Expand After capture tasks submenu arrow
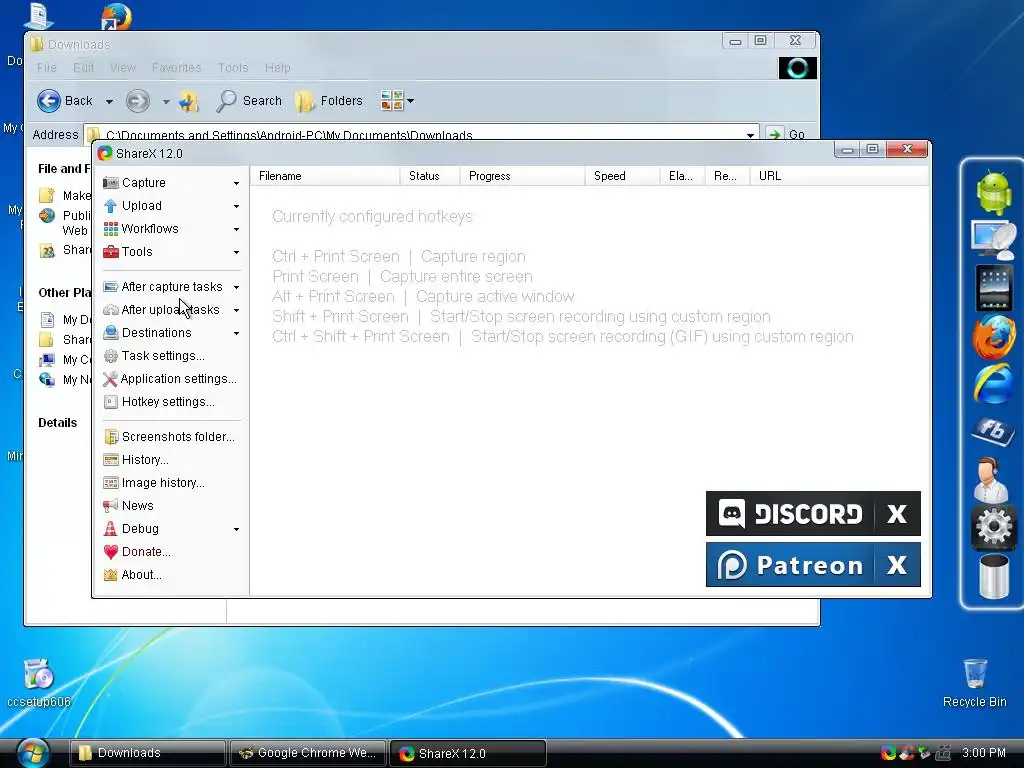The image size is (1024, 768). tap(236, 287)
